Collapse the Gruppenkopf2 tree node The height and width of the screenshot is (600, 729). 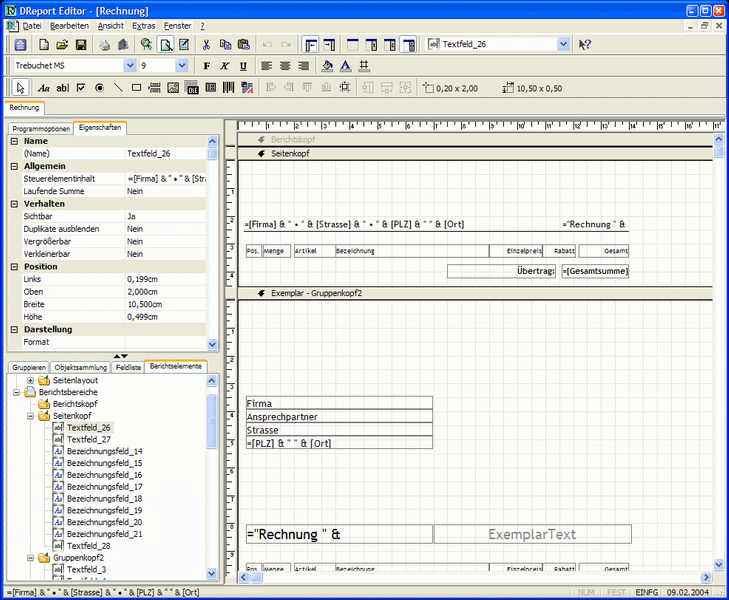(30, 558)
